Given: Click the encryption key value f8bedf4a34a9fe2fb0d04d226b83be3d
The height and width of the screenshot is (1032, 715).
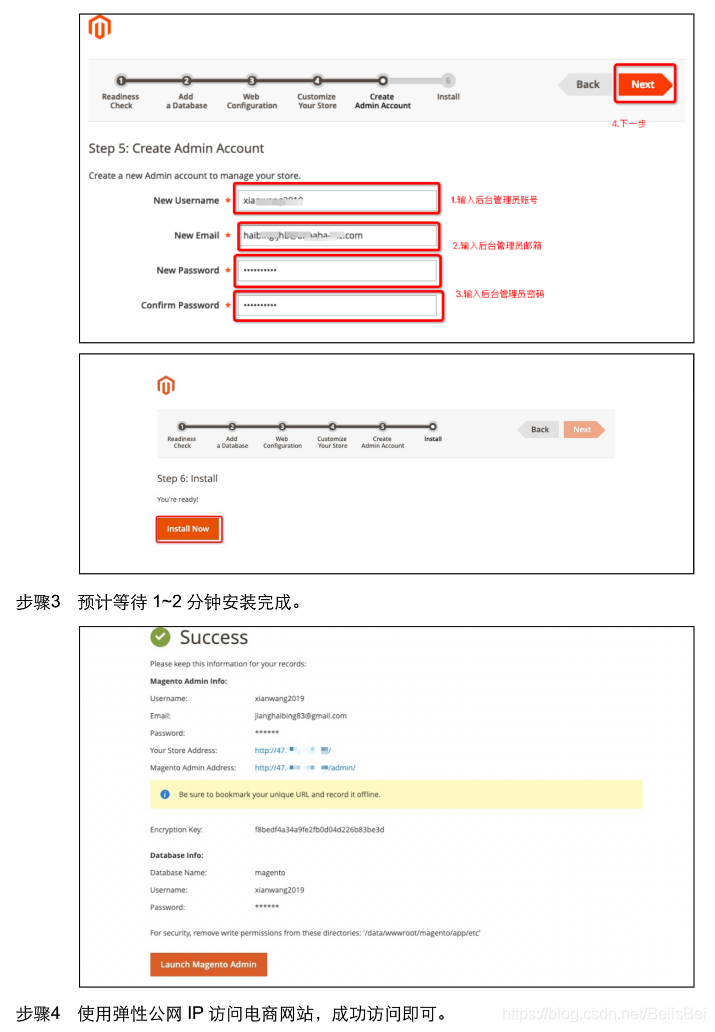Looking at the screenshot, I should 319,829.
